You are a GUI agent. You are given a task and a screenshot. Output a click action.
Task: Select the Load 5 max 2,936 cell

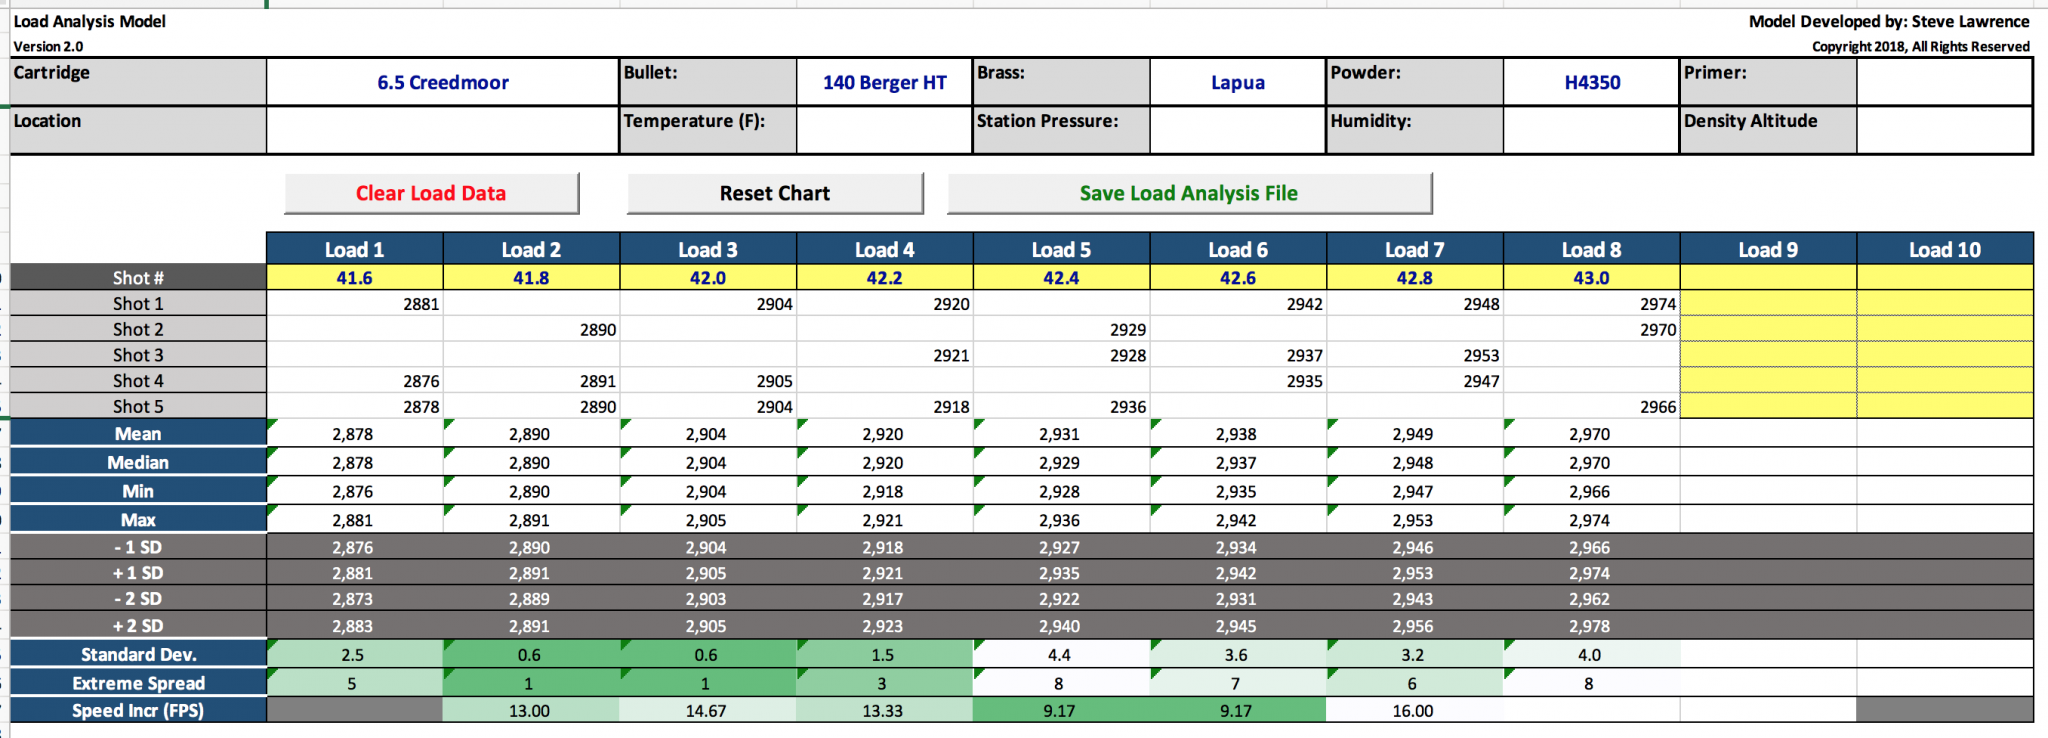tap(1062, 519)
